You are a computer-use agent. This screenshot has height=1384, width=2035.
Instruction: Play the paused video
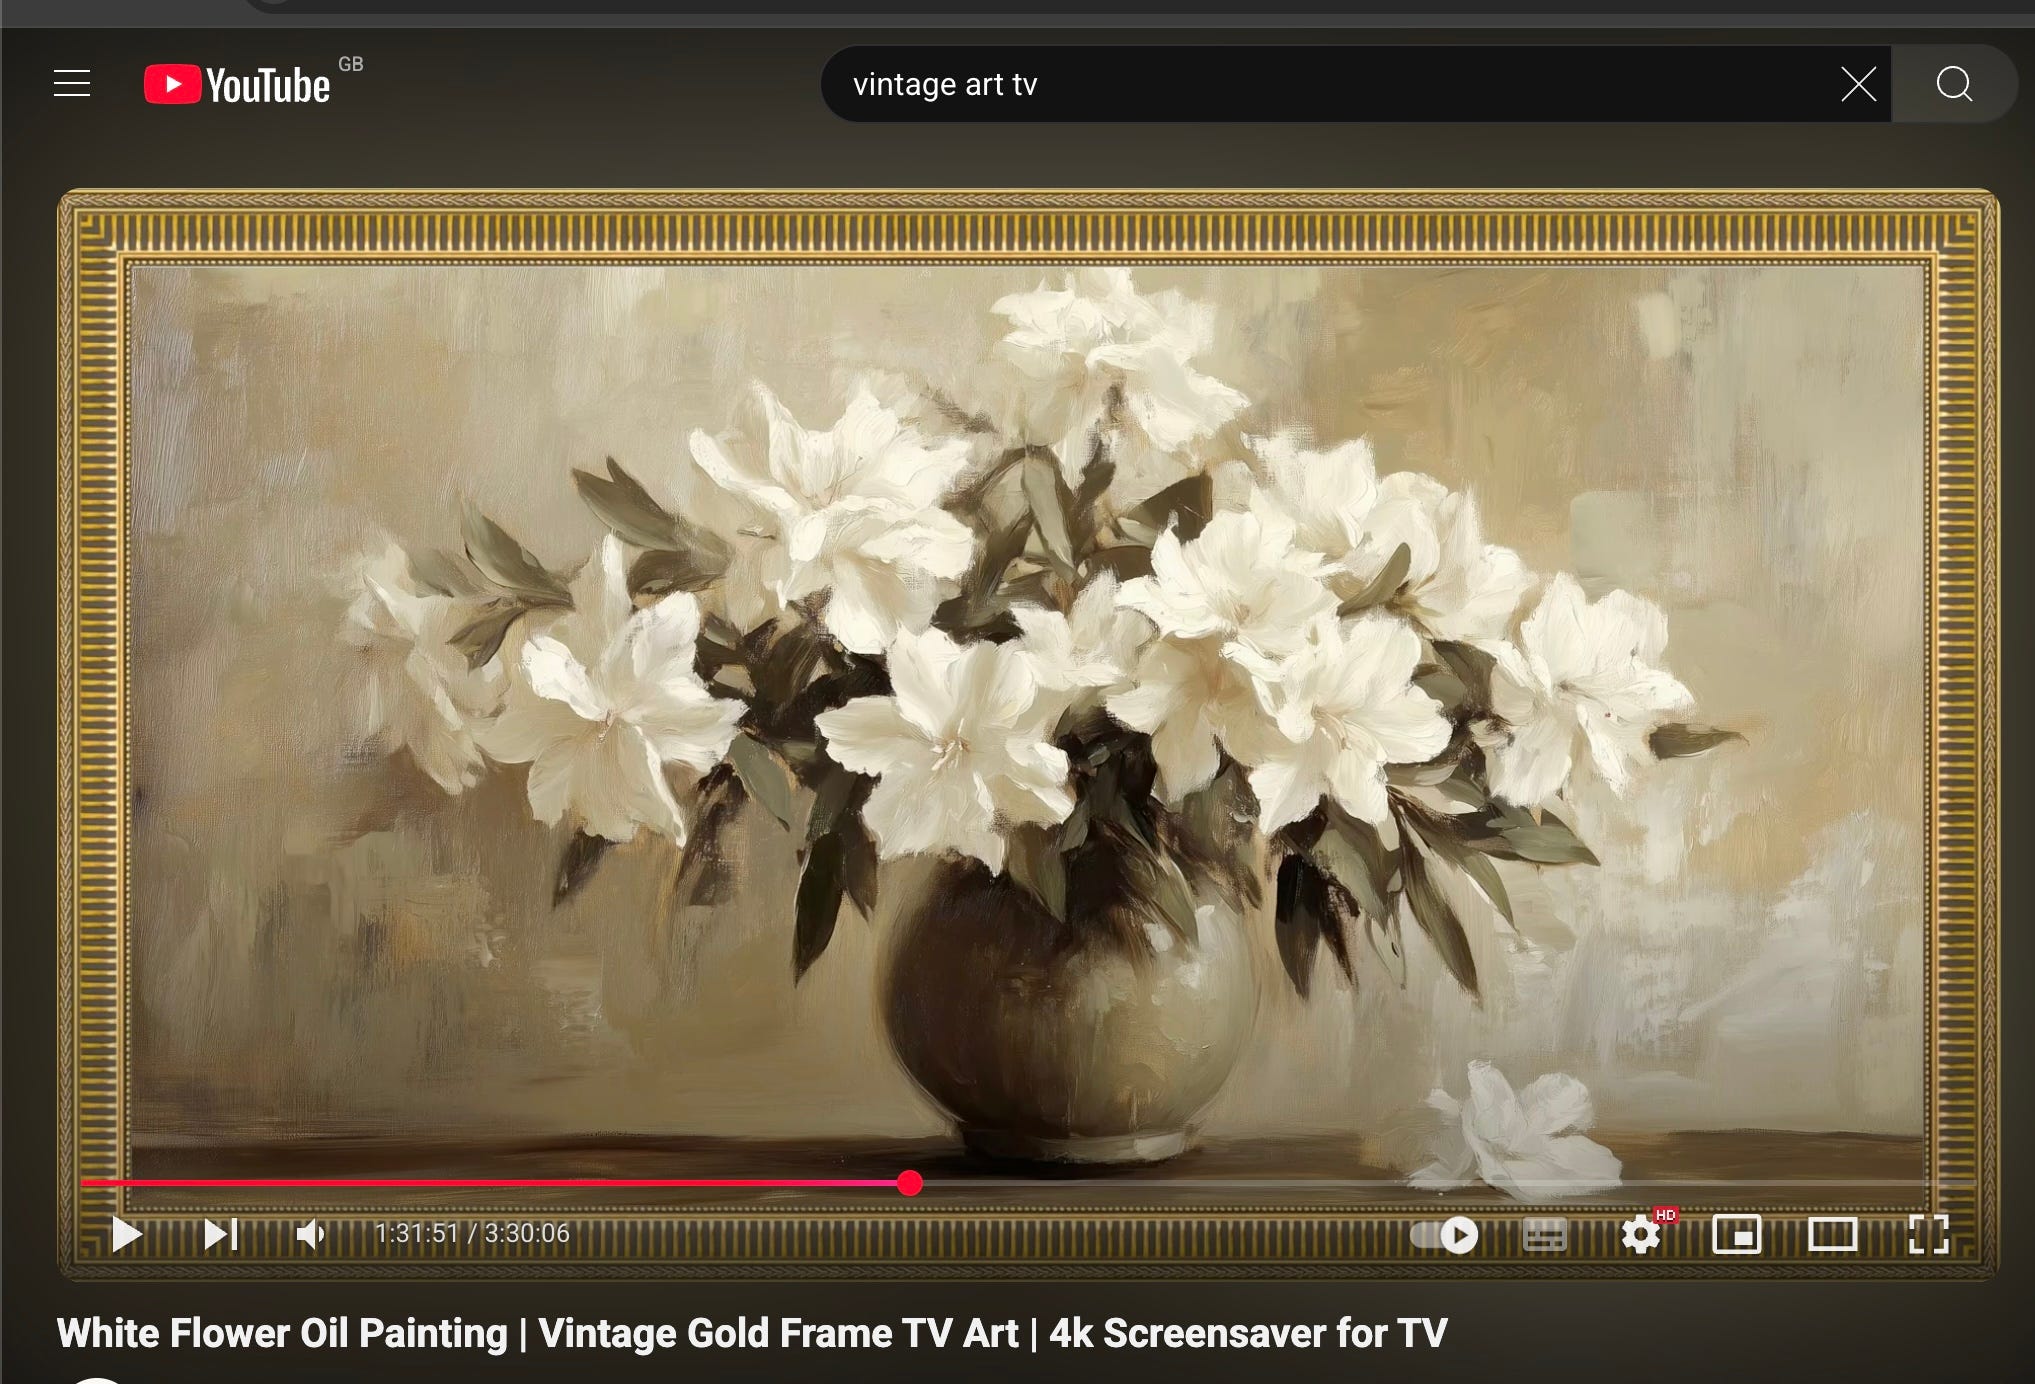pyautogui.click(x=127, y=1235)
